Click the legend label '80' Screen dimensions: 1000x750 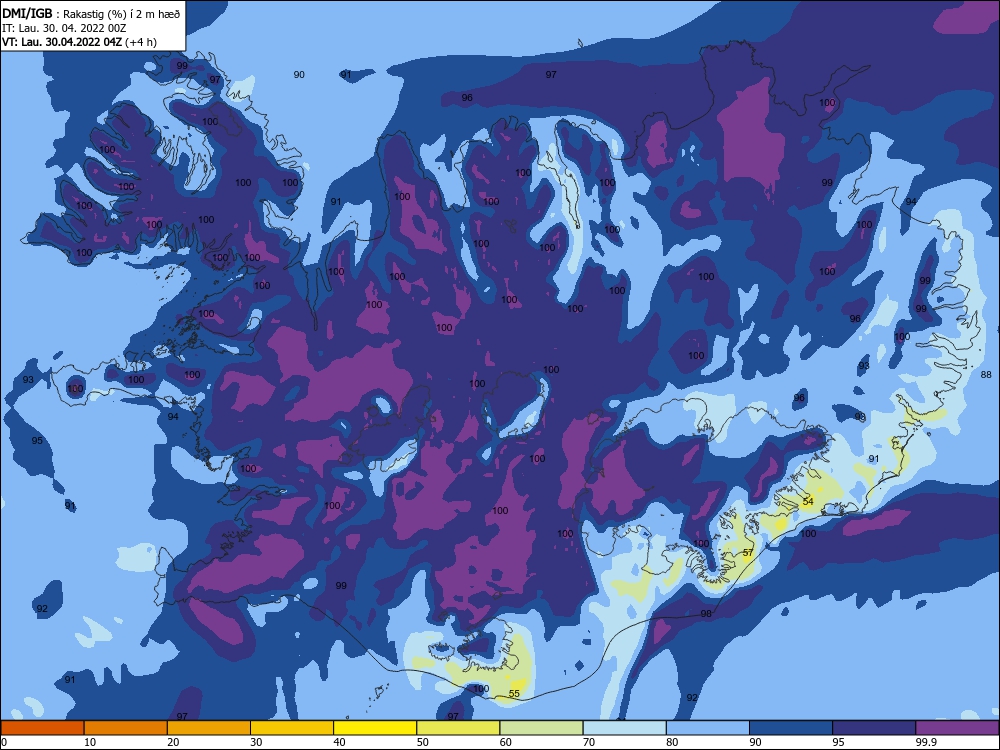pyautogui.click(x=673, y=742)
